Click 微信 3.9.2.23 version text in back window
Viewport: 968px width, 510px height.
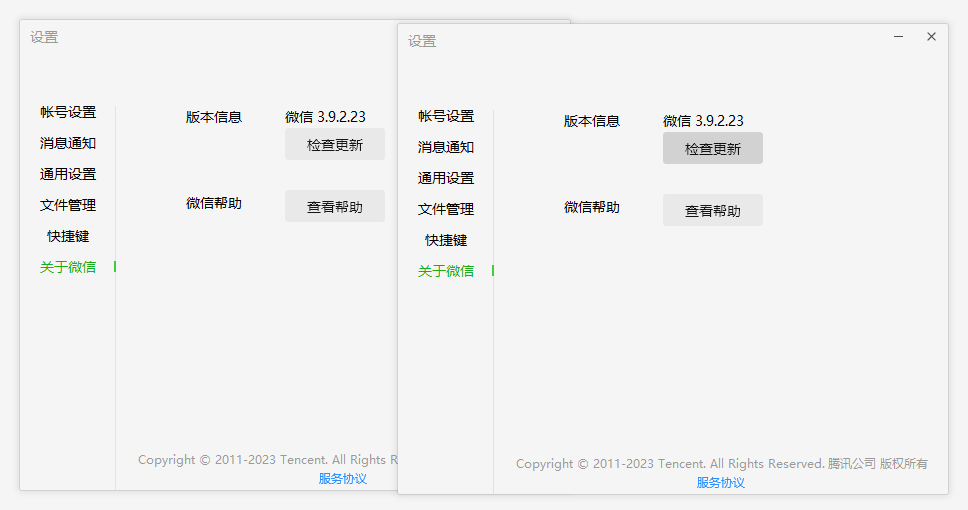pos(325,117)
